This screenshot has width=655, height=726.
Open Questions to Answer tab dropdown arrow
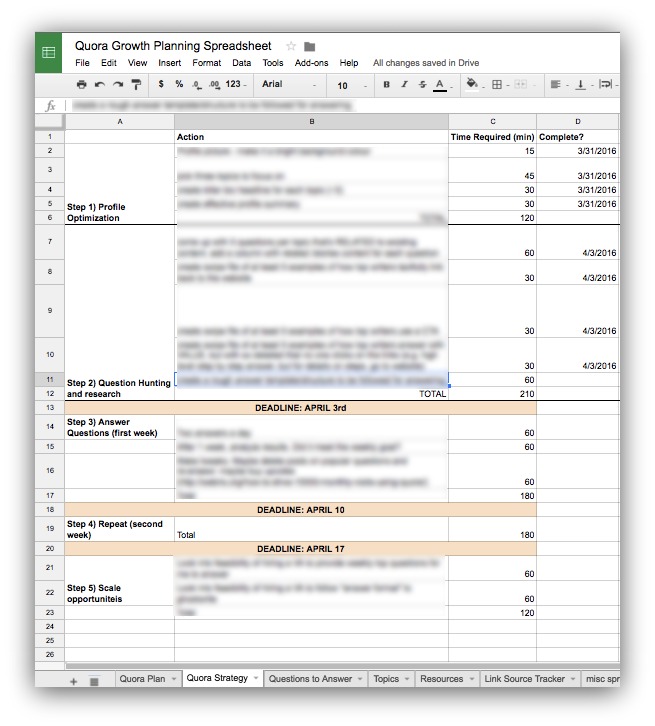click(x=360, y=679)
